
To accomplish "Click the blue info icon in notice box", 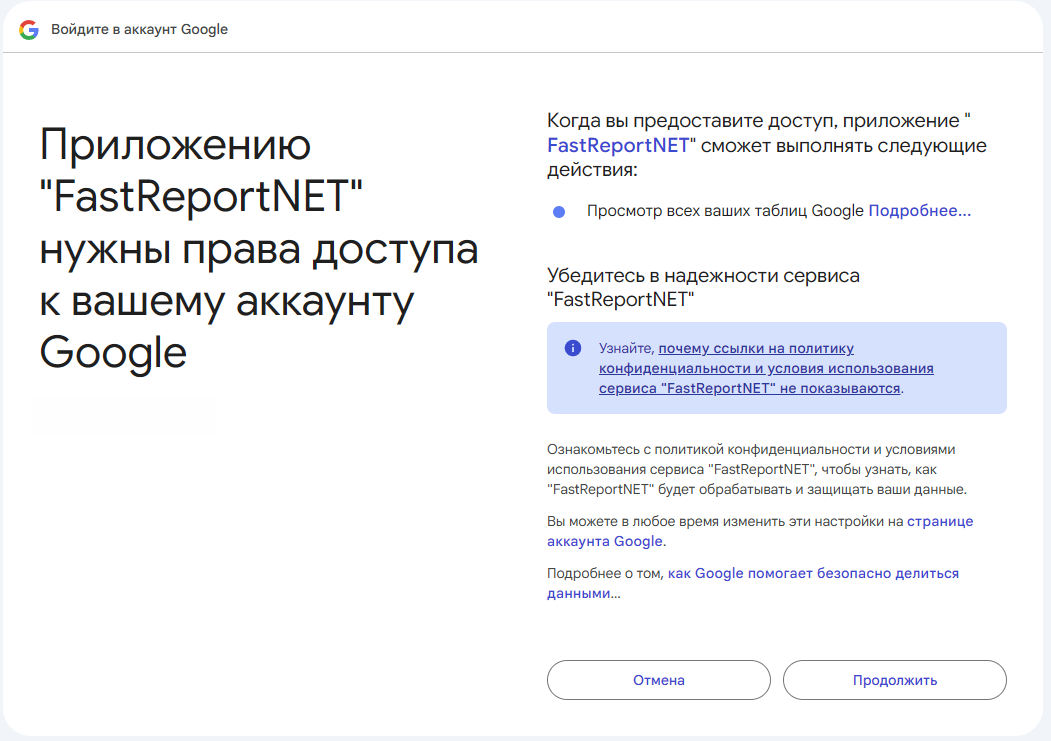I will coord(573,348).
